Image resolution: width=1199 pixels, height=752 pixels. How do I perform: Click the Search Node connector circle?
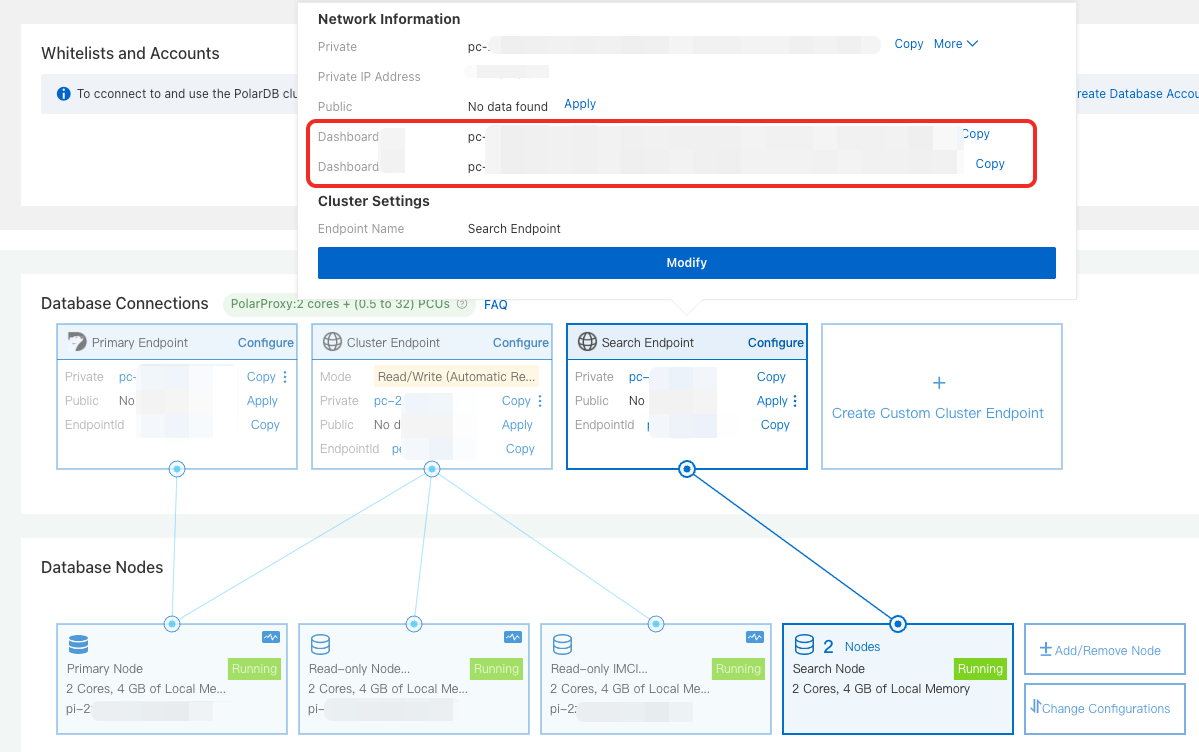click(898, 624)
